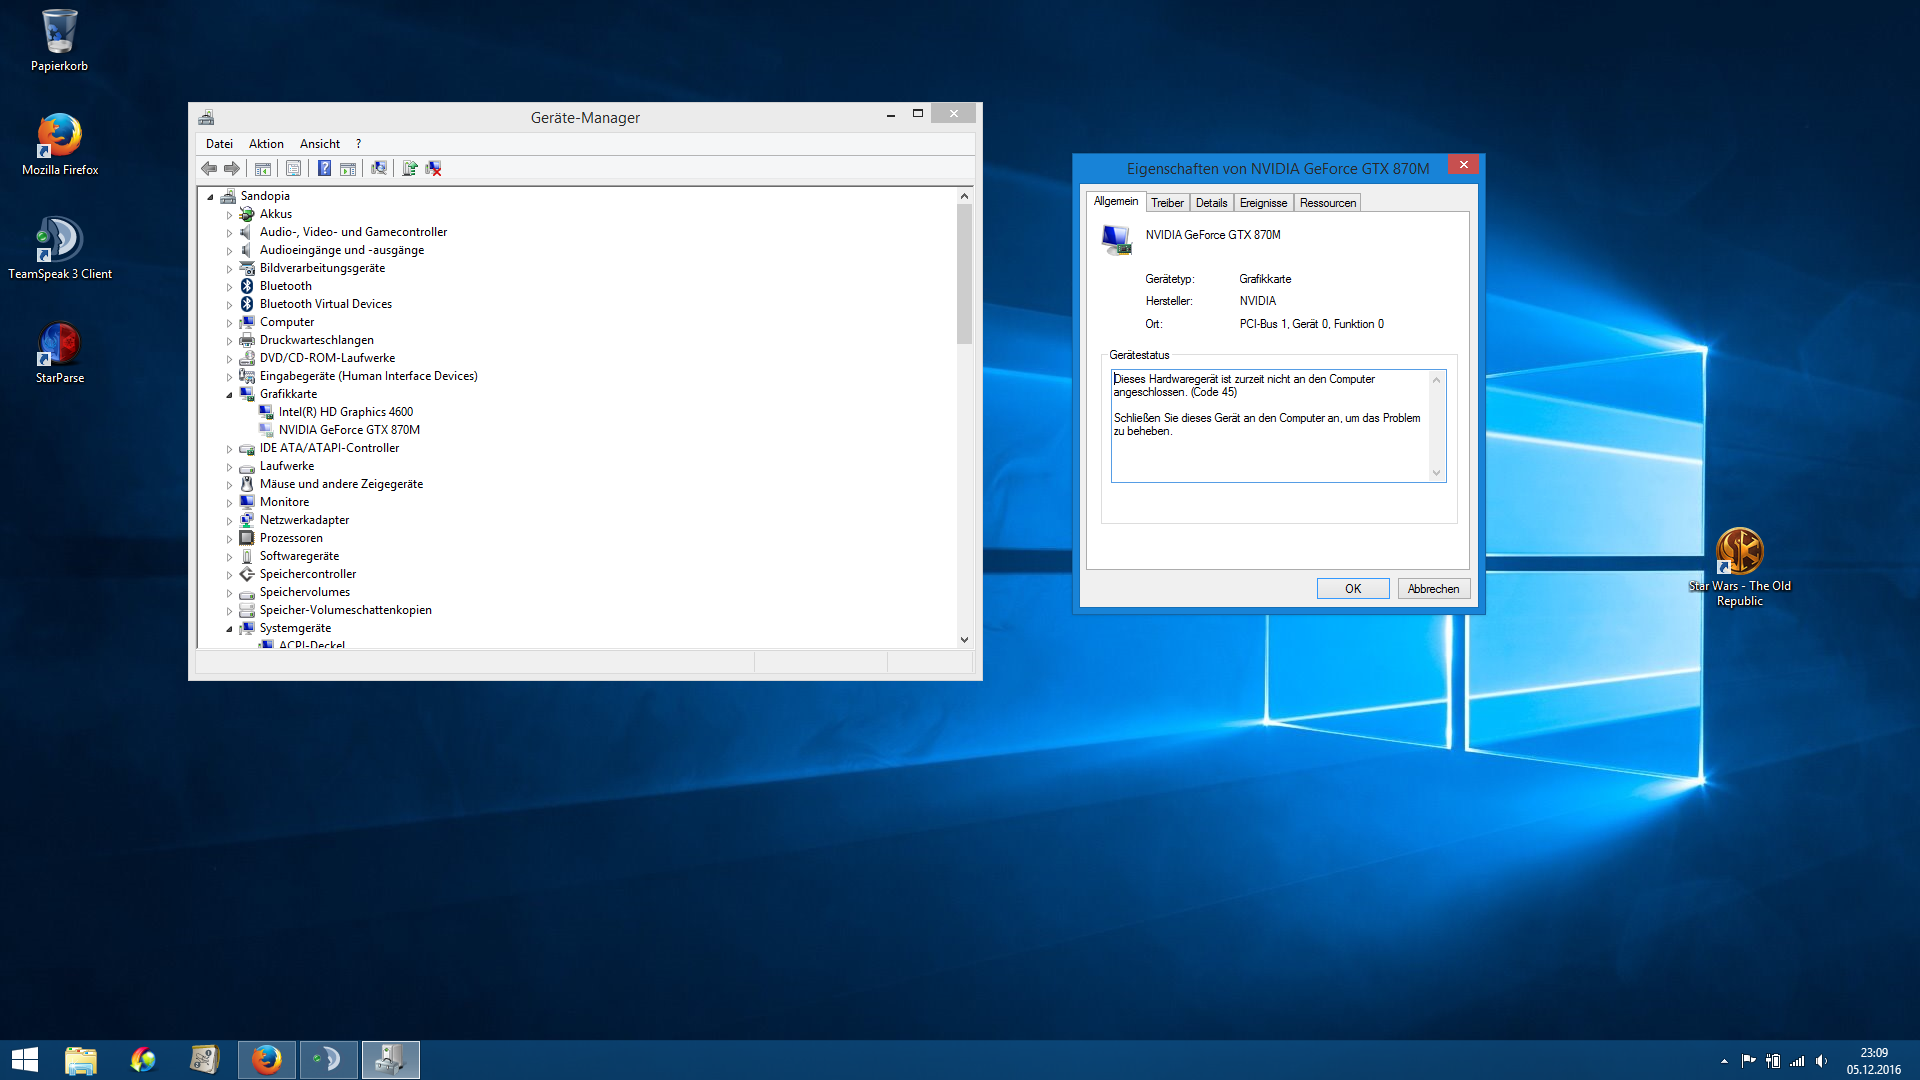Select NVIDIA GeForce GTX 870M in tree
The width and height of the screenshot is (1920, 1080).
(349, 430)
